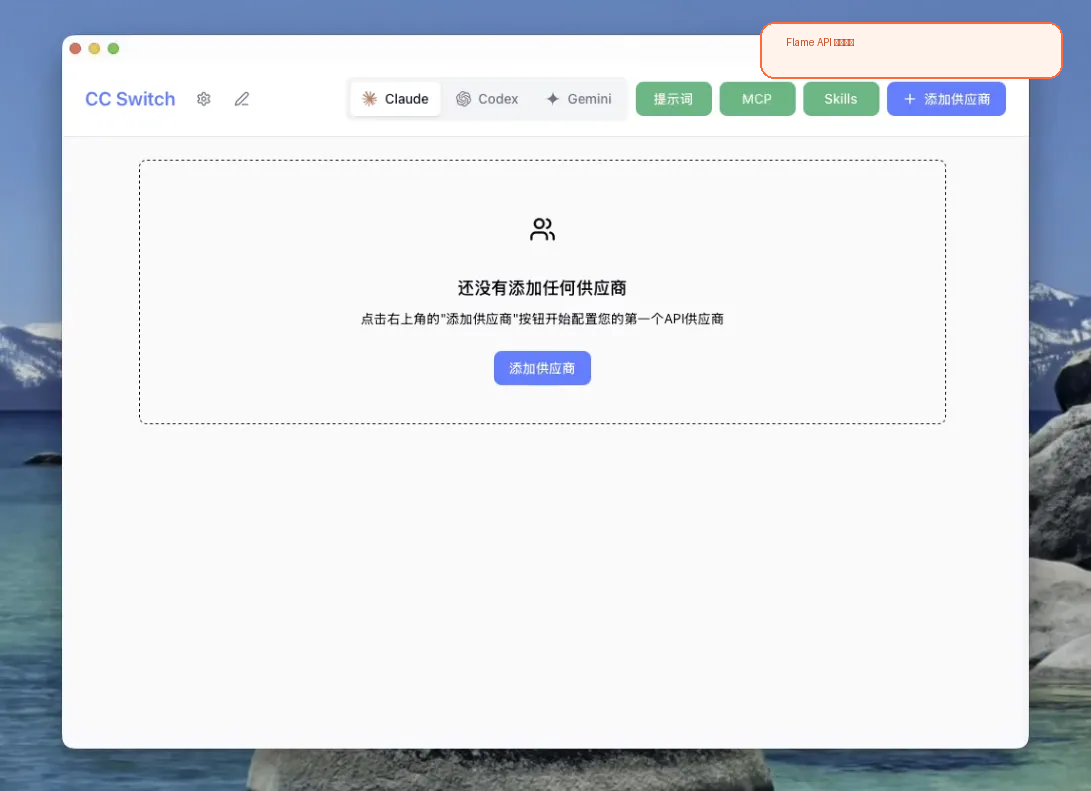Click the Flame API notification banner
Viewport: 1091px width, 791px height.
pyautogui.click(x=911, y=50)
